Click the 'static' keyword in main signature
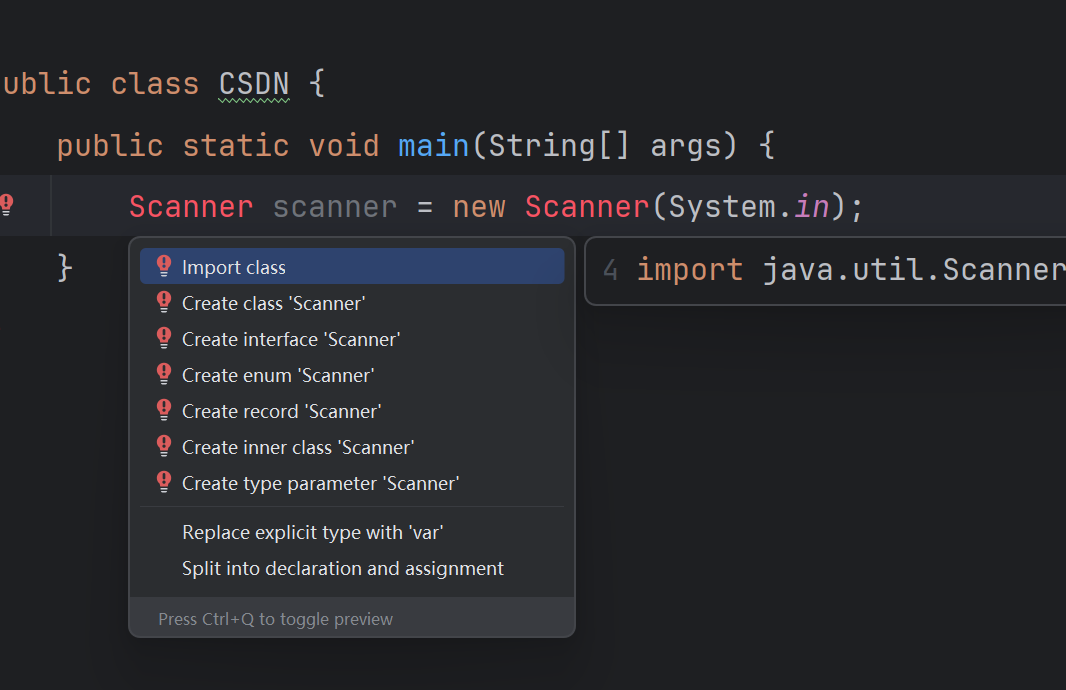1066x690 pixels. pos(236,146)
